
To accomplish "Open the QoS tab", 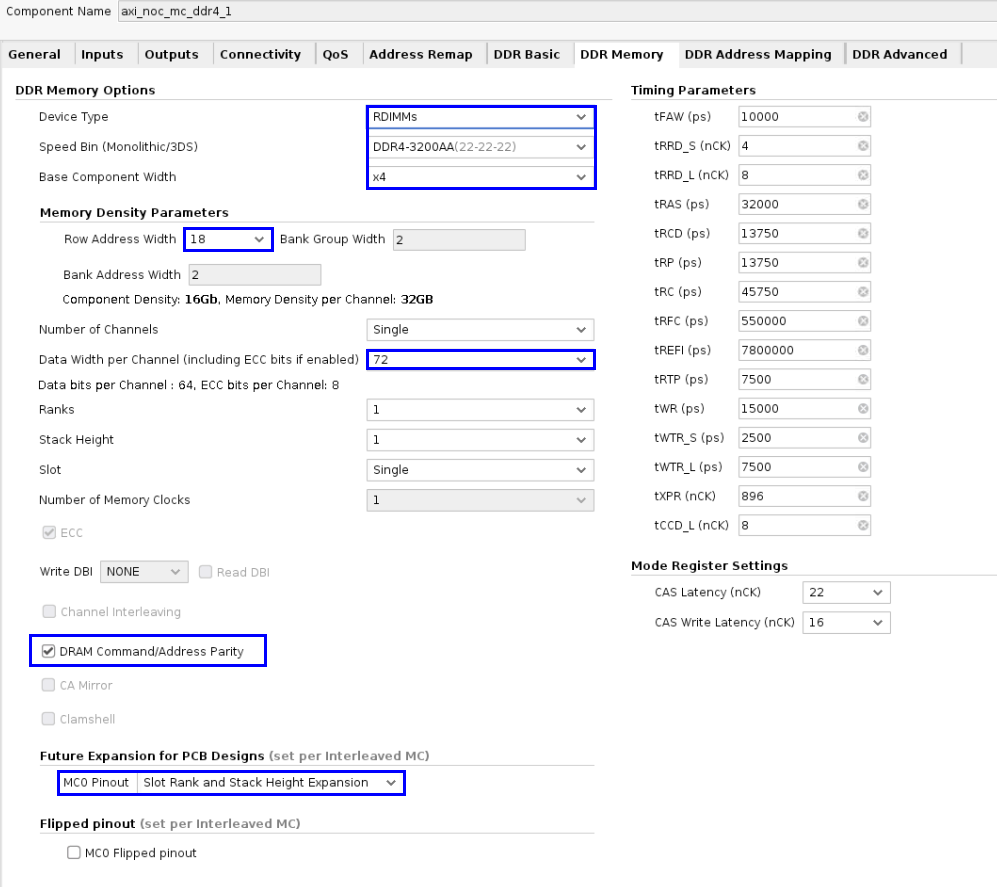I will click(335, 55).
